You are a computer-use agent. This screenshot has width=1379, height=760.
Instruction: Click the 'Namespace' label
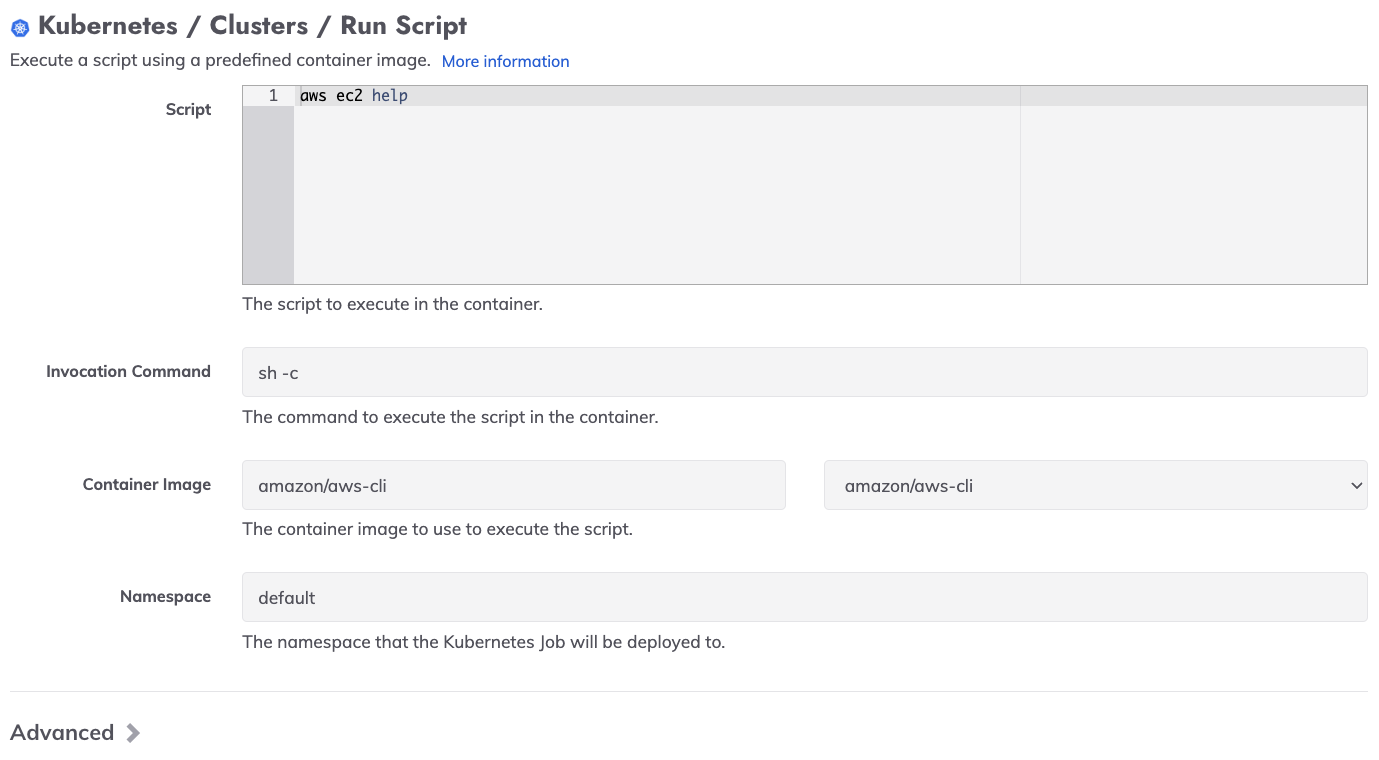click(165, 597)
